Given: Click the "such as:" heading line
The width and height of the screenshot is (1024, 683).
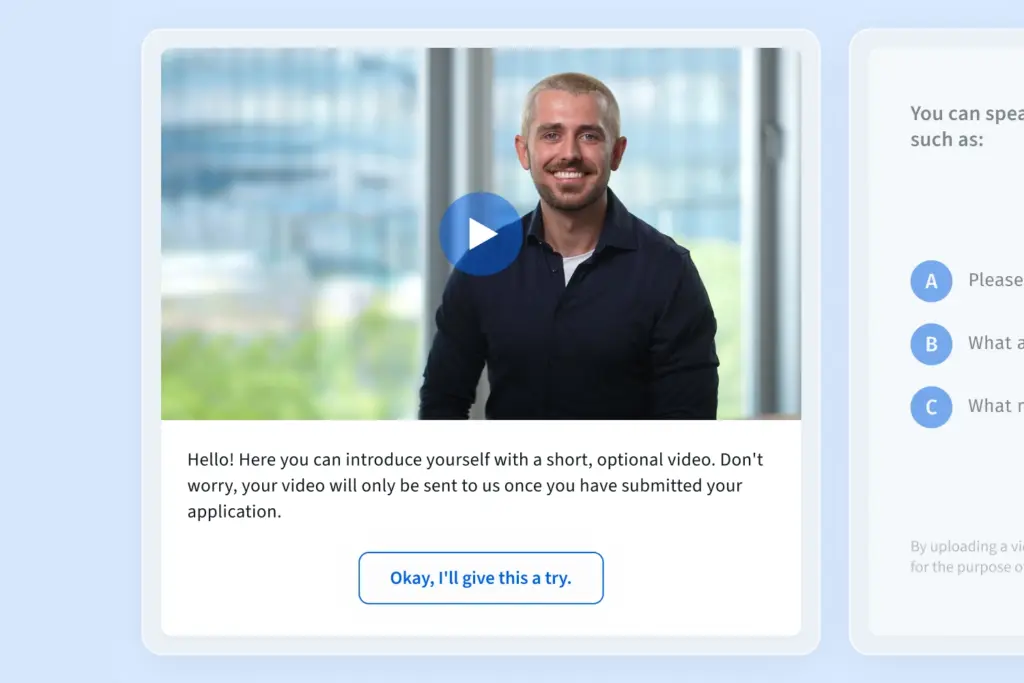Looking at the screenshot, I should pyautogui.click(x=946, y=140).
